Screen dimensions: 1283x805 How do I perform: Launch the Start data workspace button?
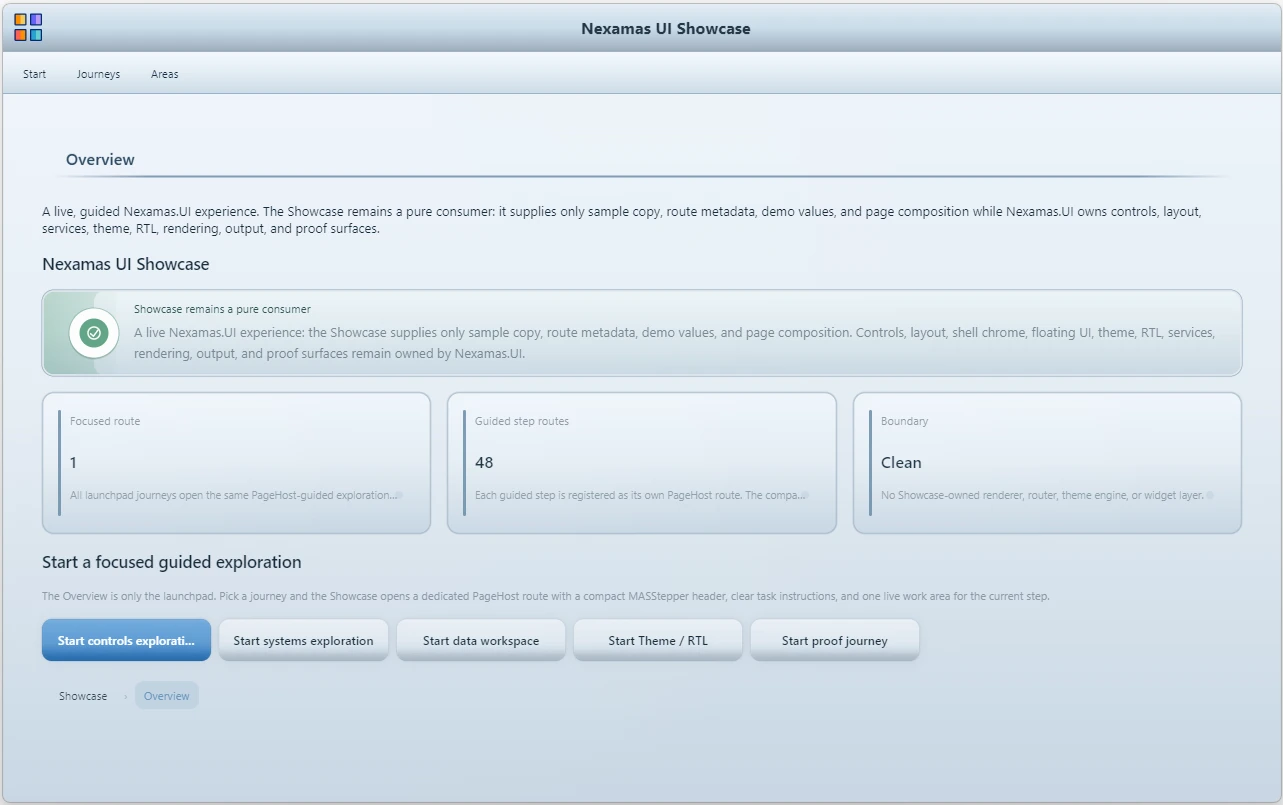coord(481,640)
